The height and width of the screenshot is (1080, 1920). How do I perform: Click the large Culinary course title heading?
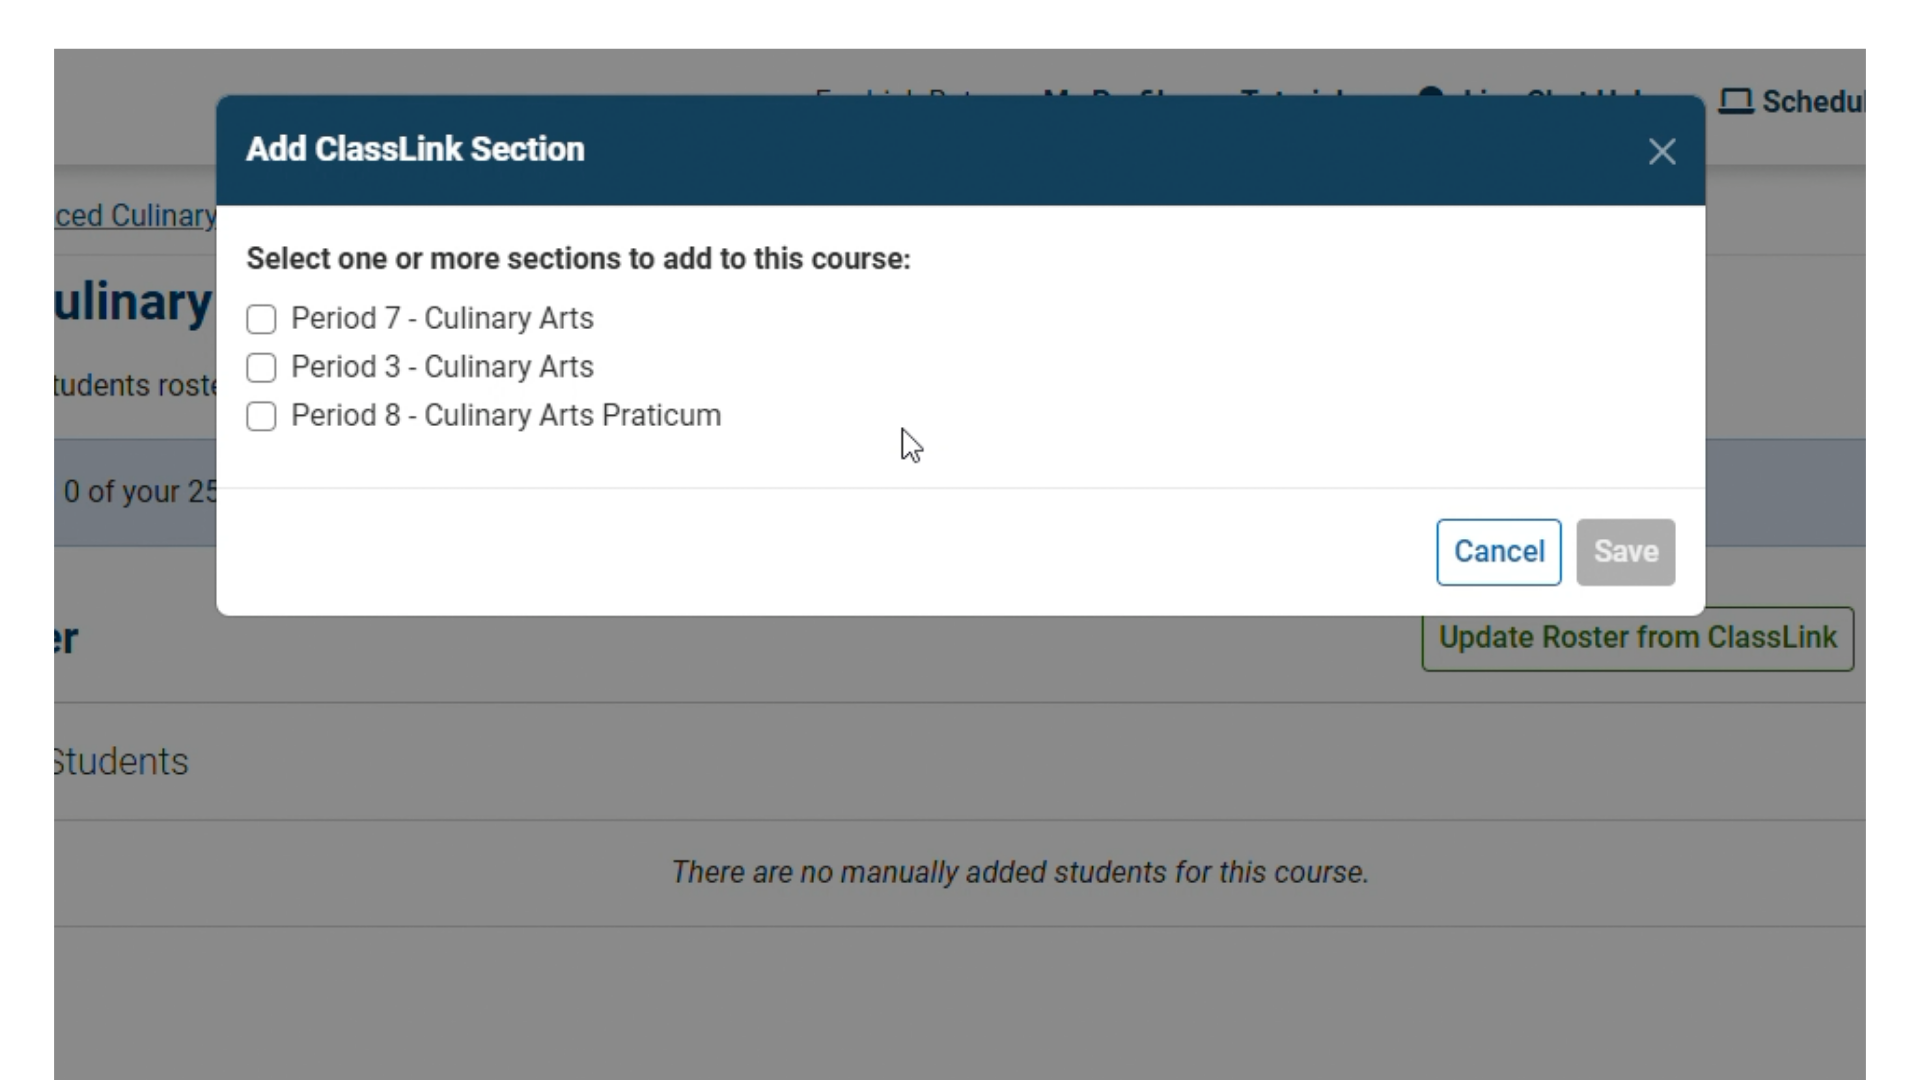(134, 302)
